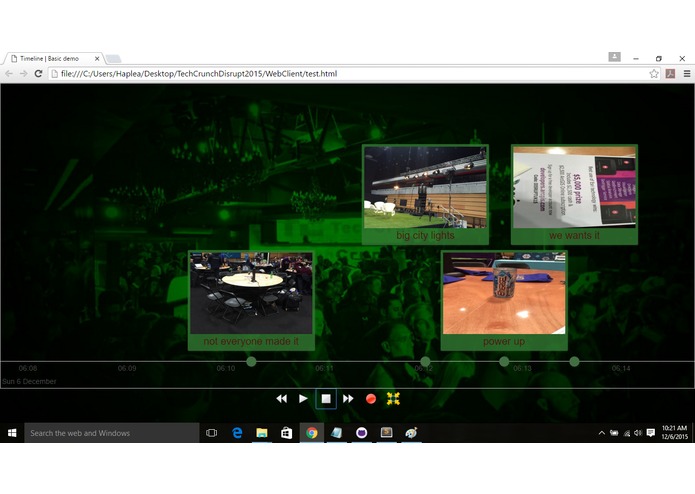The image size is (695, 494).
Task: Go back with the browser back arrow
Action: tap(9, 74)
